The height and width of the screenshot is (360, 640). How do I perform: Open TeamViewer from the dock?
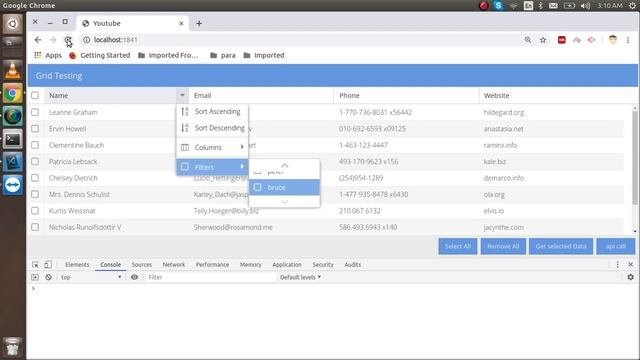point(13,184)
